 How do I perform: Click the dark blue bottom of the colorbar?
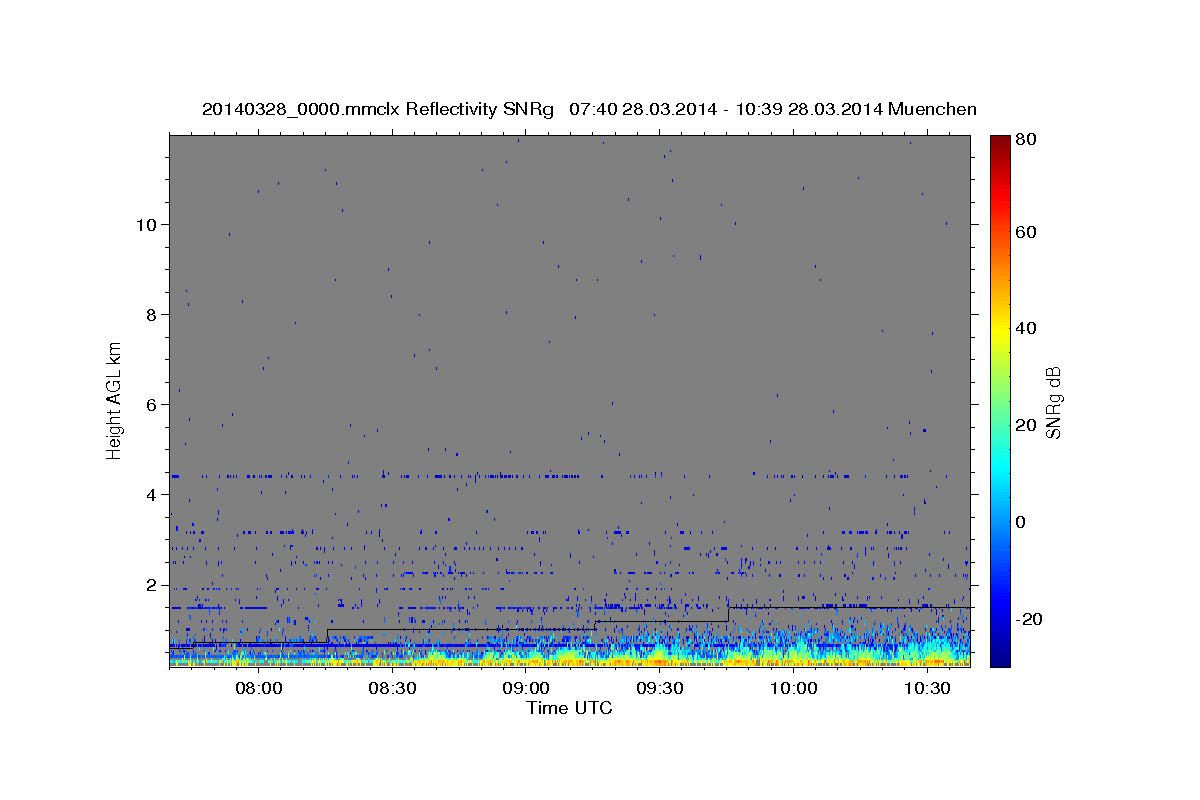click(1000, 658)
